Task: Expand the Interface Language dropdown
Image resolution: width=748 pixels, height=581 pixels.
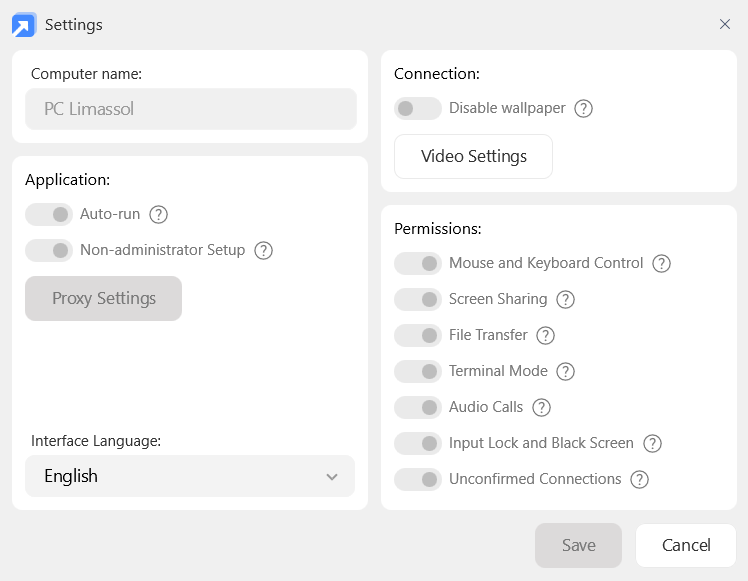Action: click(190, 476)
